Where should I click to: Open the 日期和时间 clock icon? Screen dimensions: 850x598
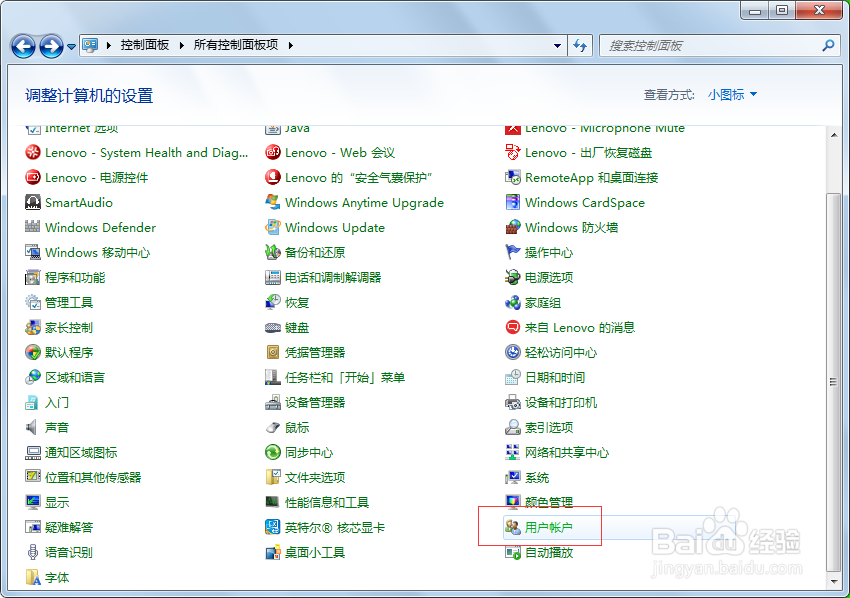pos(513,377)
